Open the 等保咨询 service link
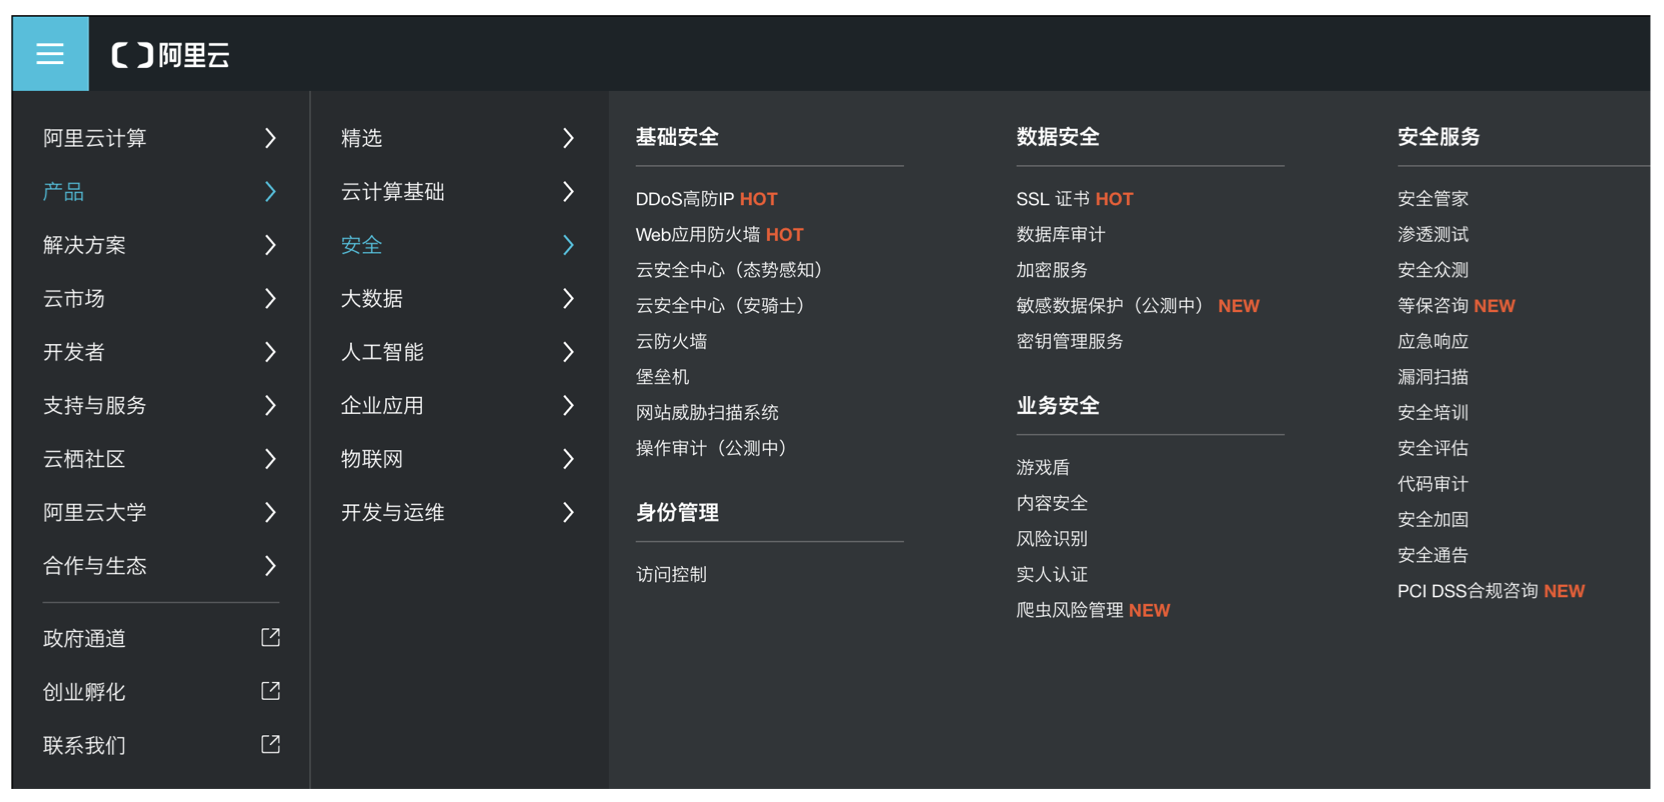This screenshot has width=1664, height=802. click(x=1432, y=305)
